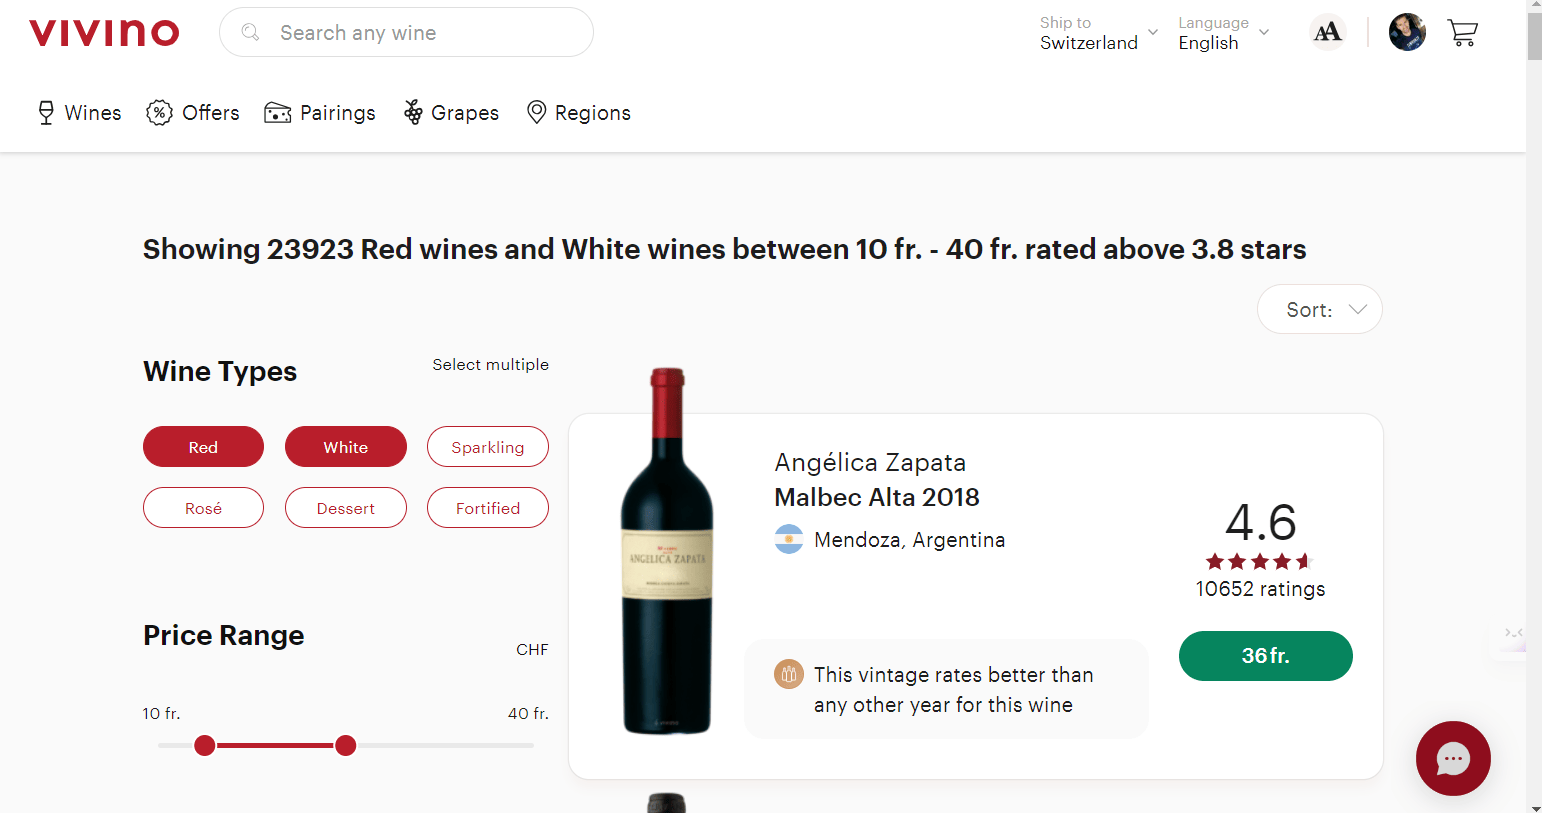The height and width of the screenshot is (813, 1542).
Task: Click the 36 fr. price button
Action: pyautogui.click(x=1265, y=655)
